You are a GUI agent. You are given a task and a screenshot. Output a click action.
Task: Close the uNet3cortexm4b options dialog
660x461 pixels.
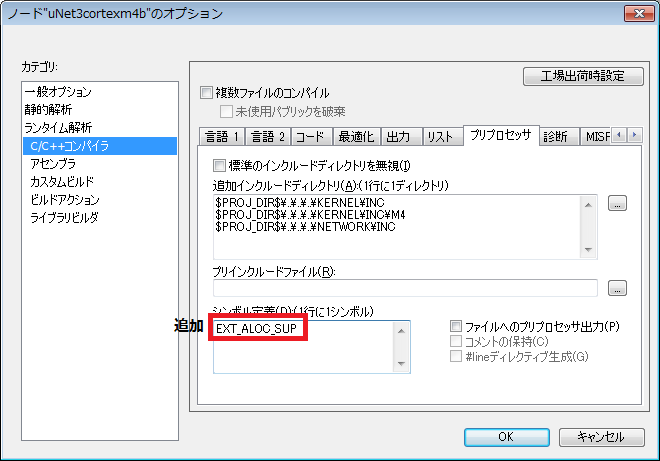click(634, 14)
